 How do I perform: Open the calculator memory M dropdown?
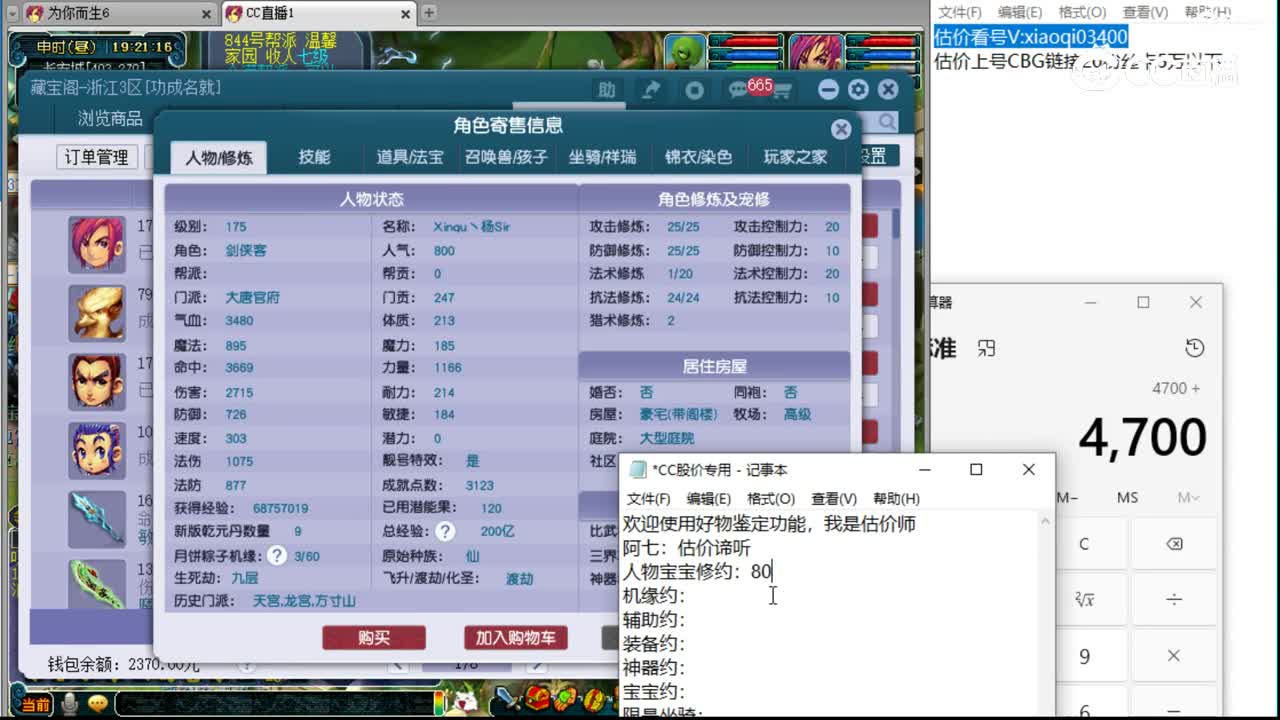[x=1187, y=497]
